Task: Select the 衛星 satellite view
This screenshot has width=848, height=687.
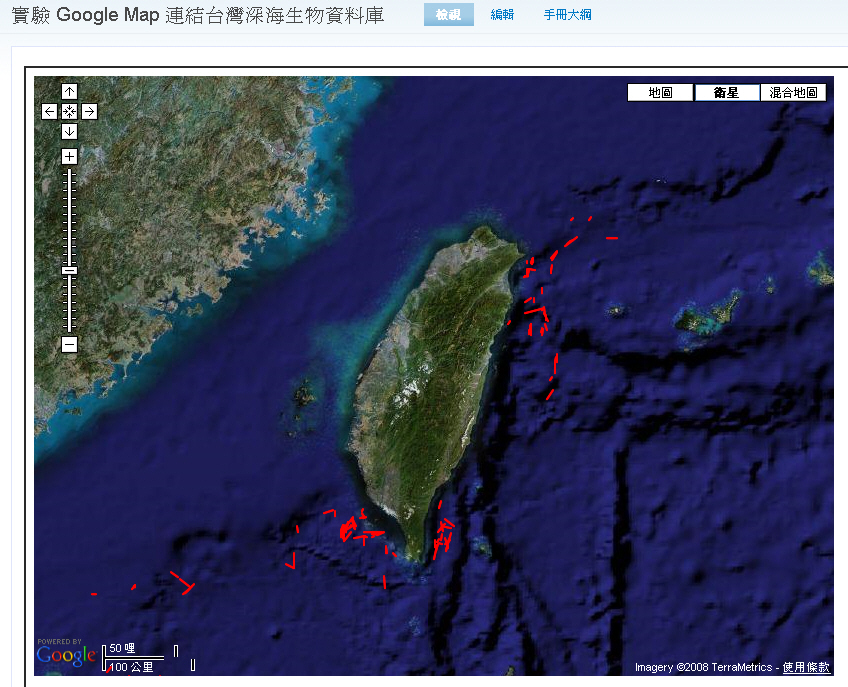Action: tap(726, 93)
